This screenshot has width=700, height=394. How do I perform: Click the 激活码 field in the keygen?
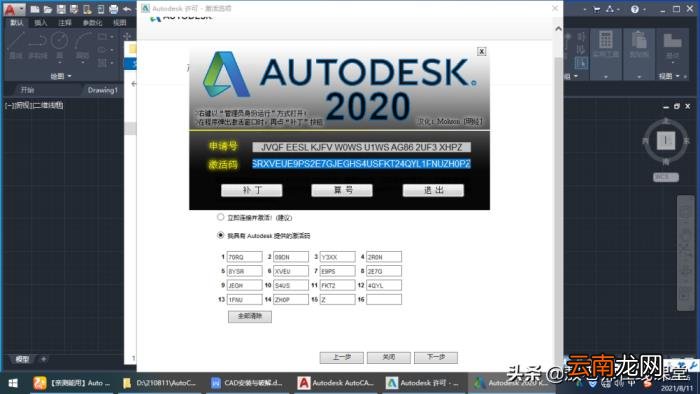tap(361, 164)
